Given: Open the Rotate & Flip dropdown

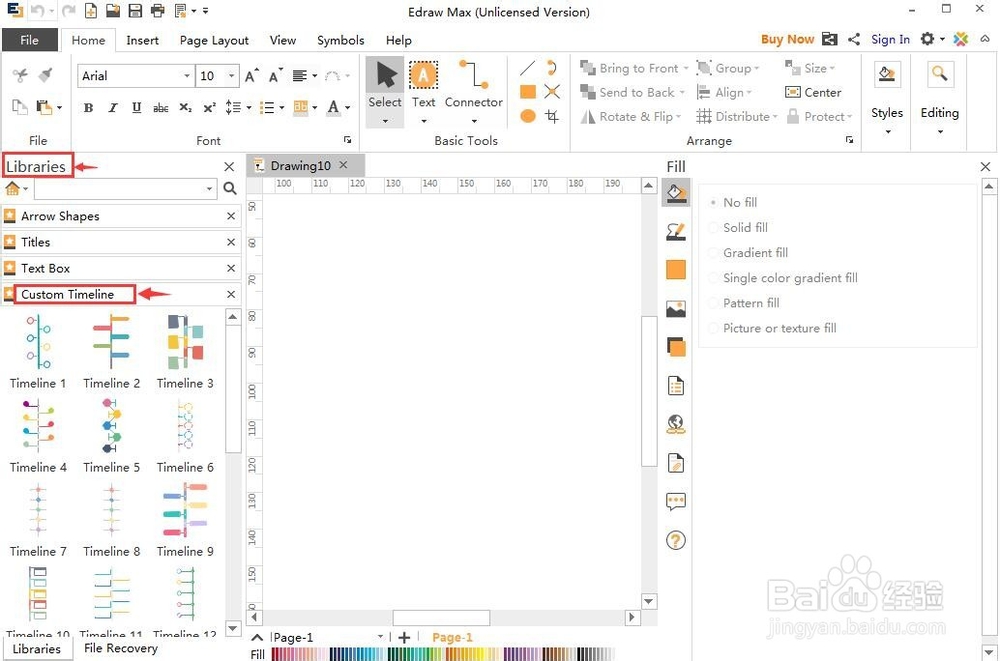Looking at the screenshot, I should 679,117.
